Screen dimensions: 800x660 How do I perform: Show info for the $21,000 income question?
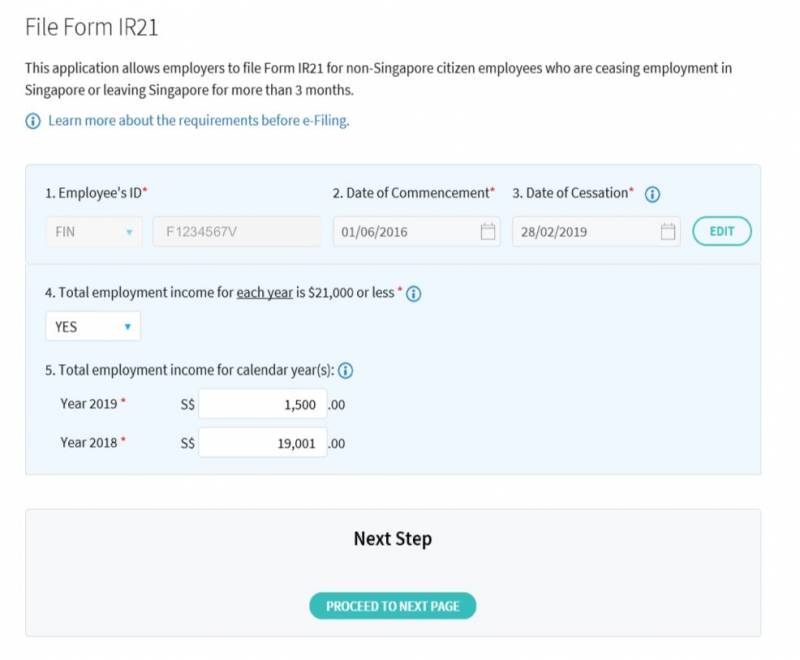pos(413,294)
